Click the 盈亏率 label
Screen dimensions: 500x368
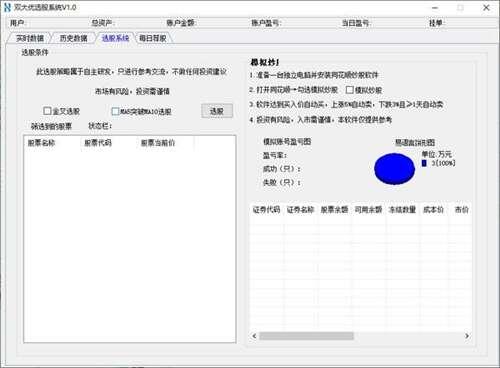coord(275,156)
